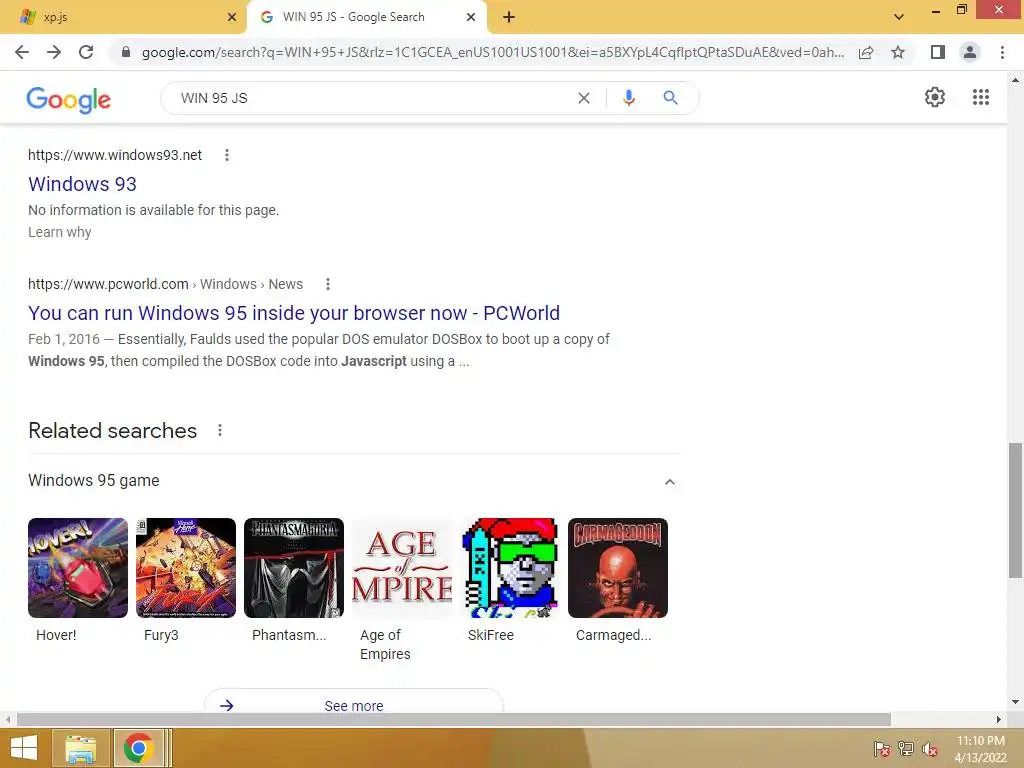This screenshot has height=768, width=1024.
Task: Collapse the Windows 95 game section
Action: pos(669,482)
